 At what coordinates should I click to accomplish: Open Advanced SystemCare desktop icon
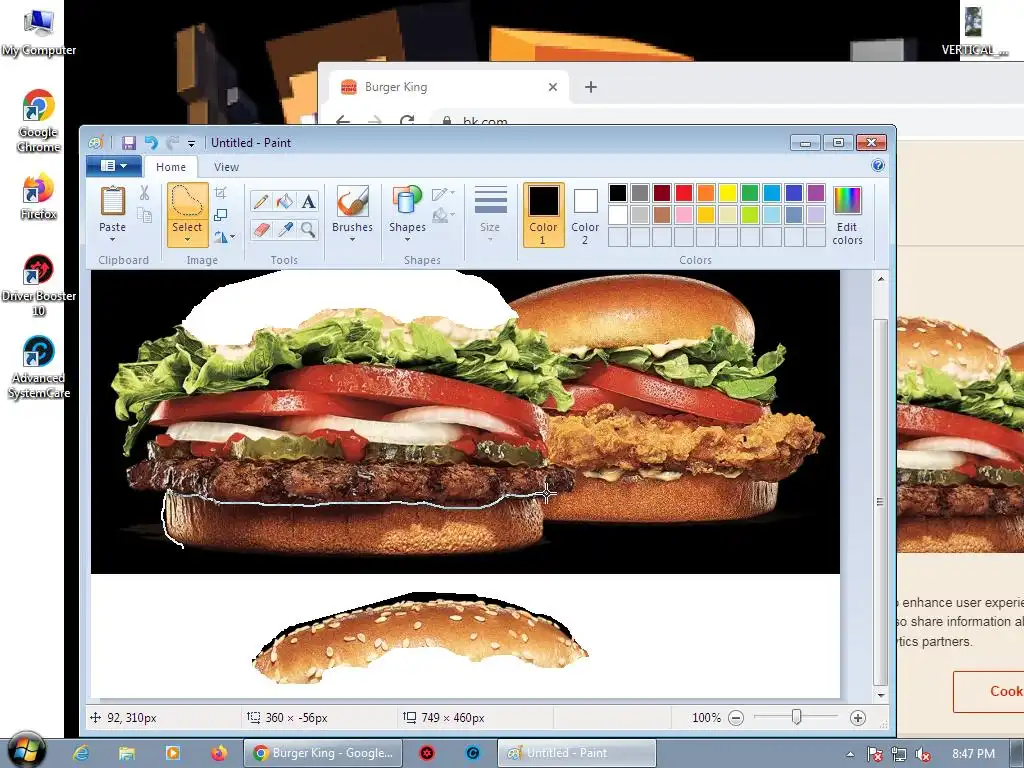39,368
